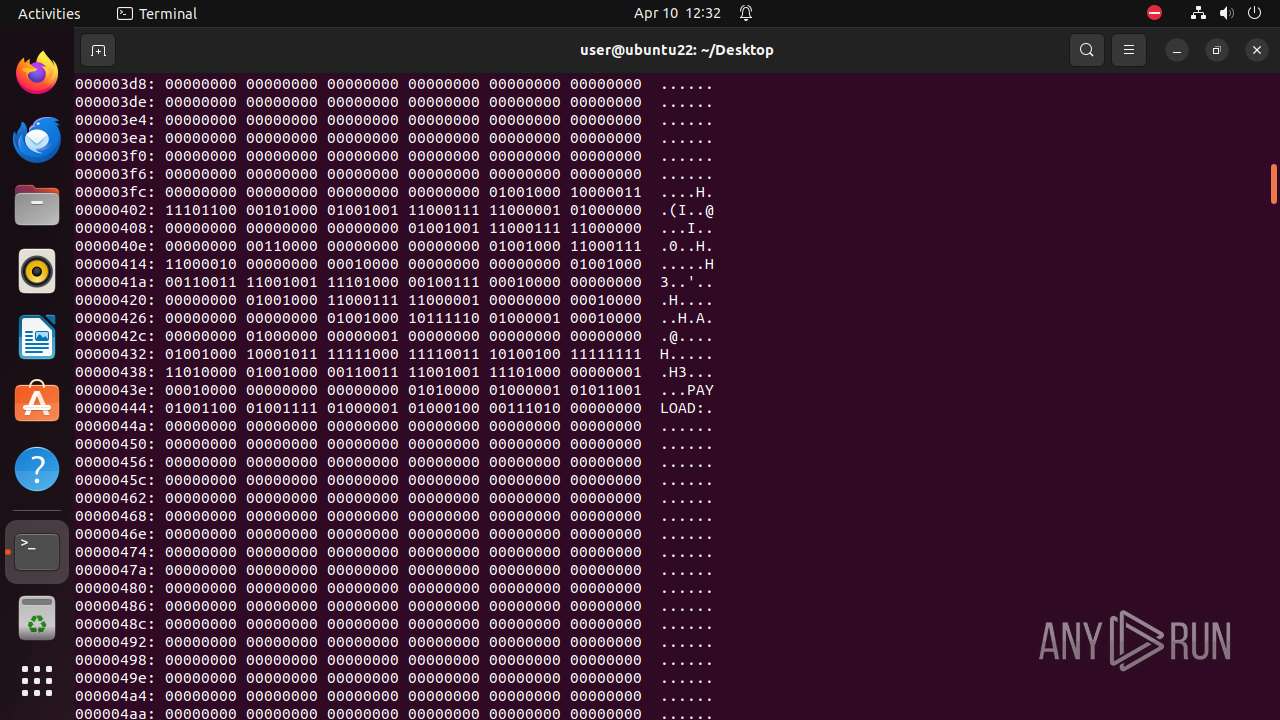The image size is (1280, 720).
Task: Open the Help icon in dock
Action: pyautogui.click(x=37, y=468)
